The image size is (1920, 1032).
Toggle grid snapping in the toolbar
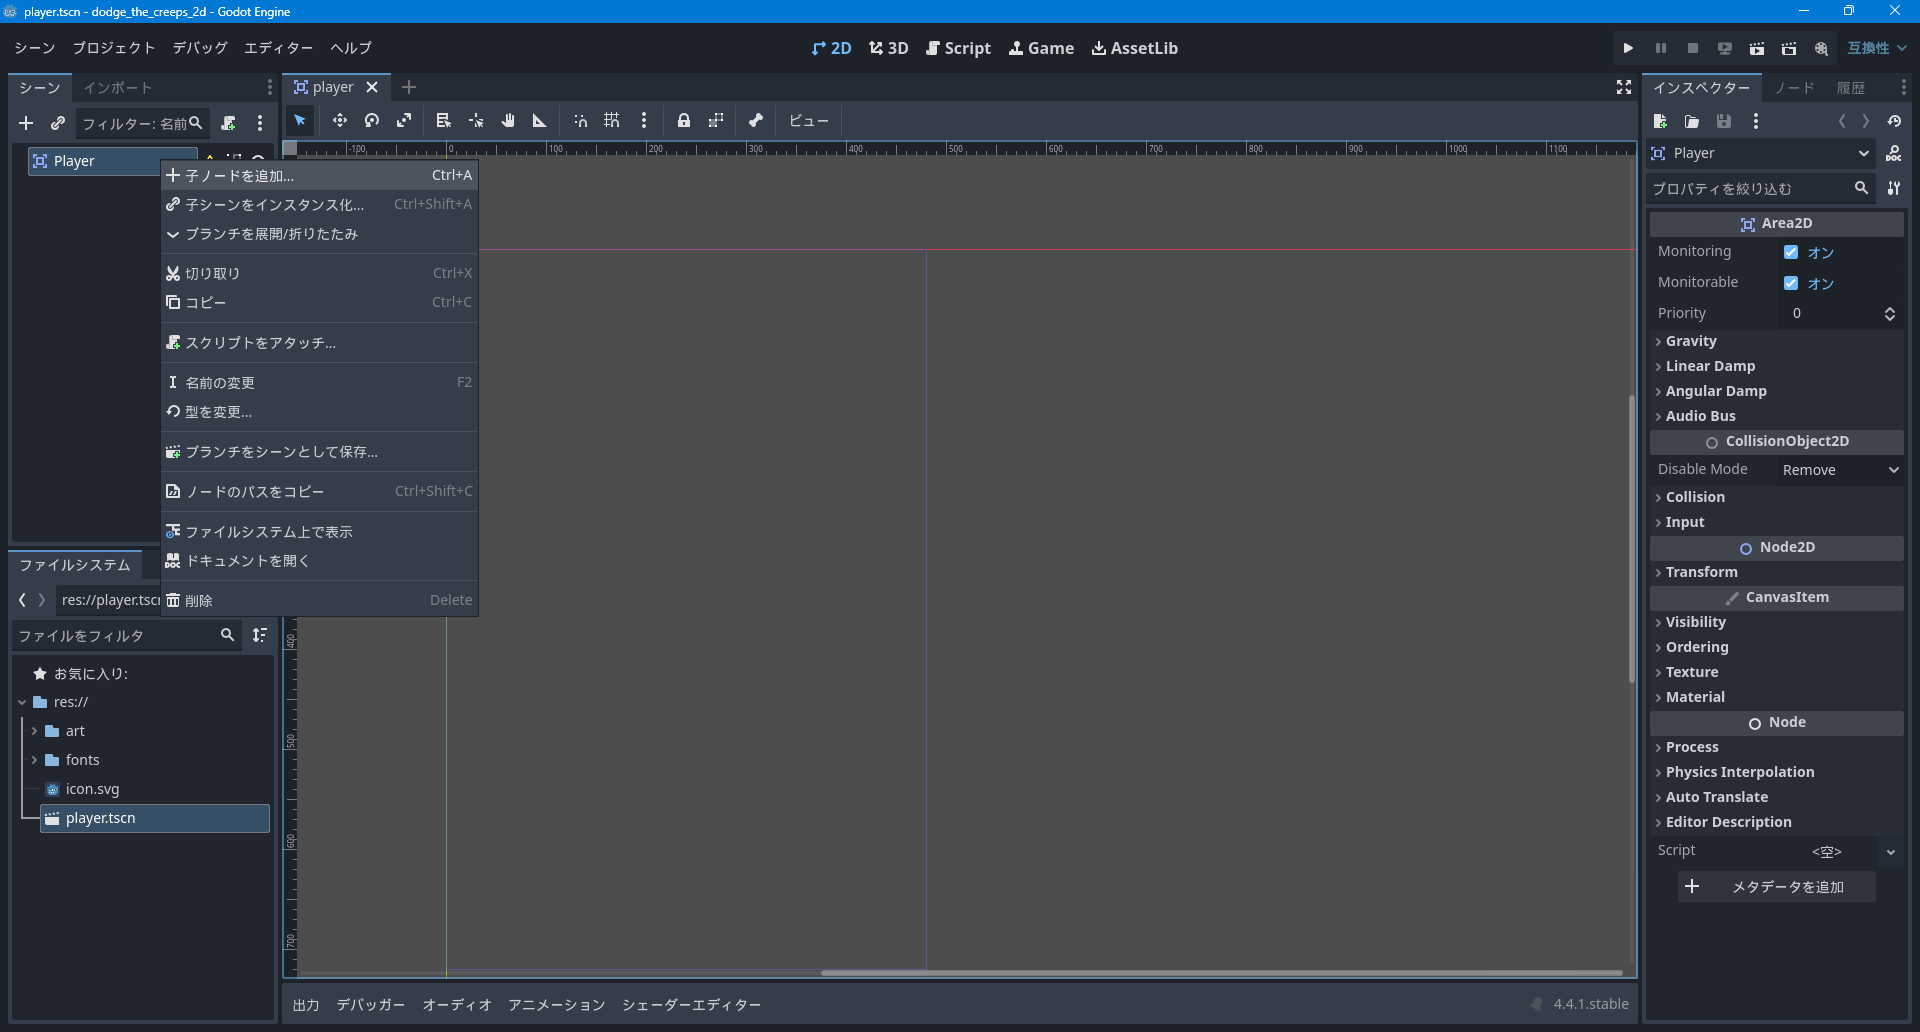click(612, 121)
